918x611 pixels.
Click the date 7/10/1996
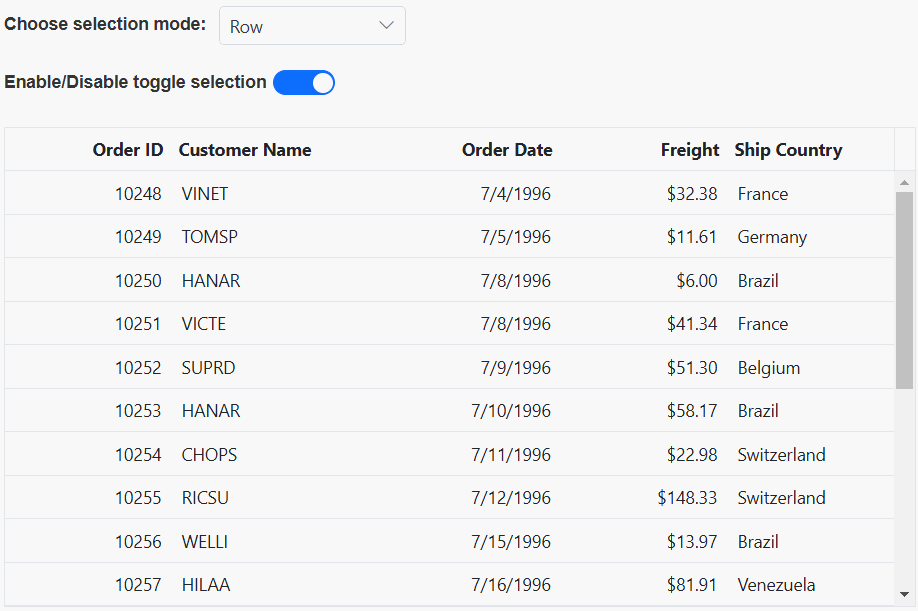pos(511,411)
